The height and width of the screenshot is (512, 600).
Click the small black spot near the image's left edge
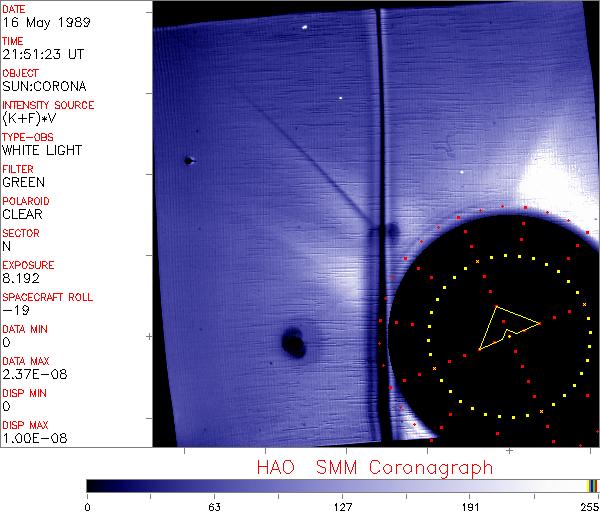coord(188,161)
